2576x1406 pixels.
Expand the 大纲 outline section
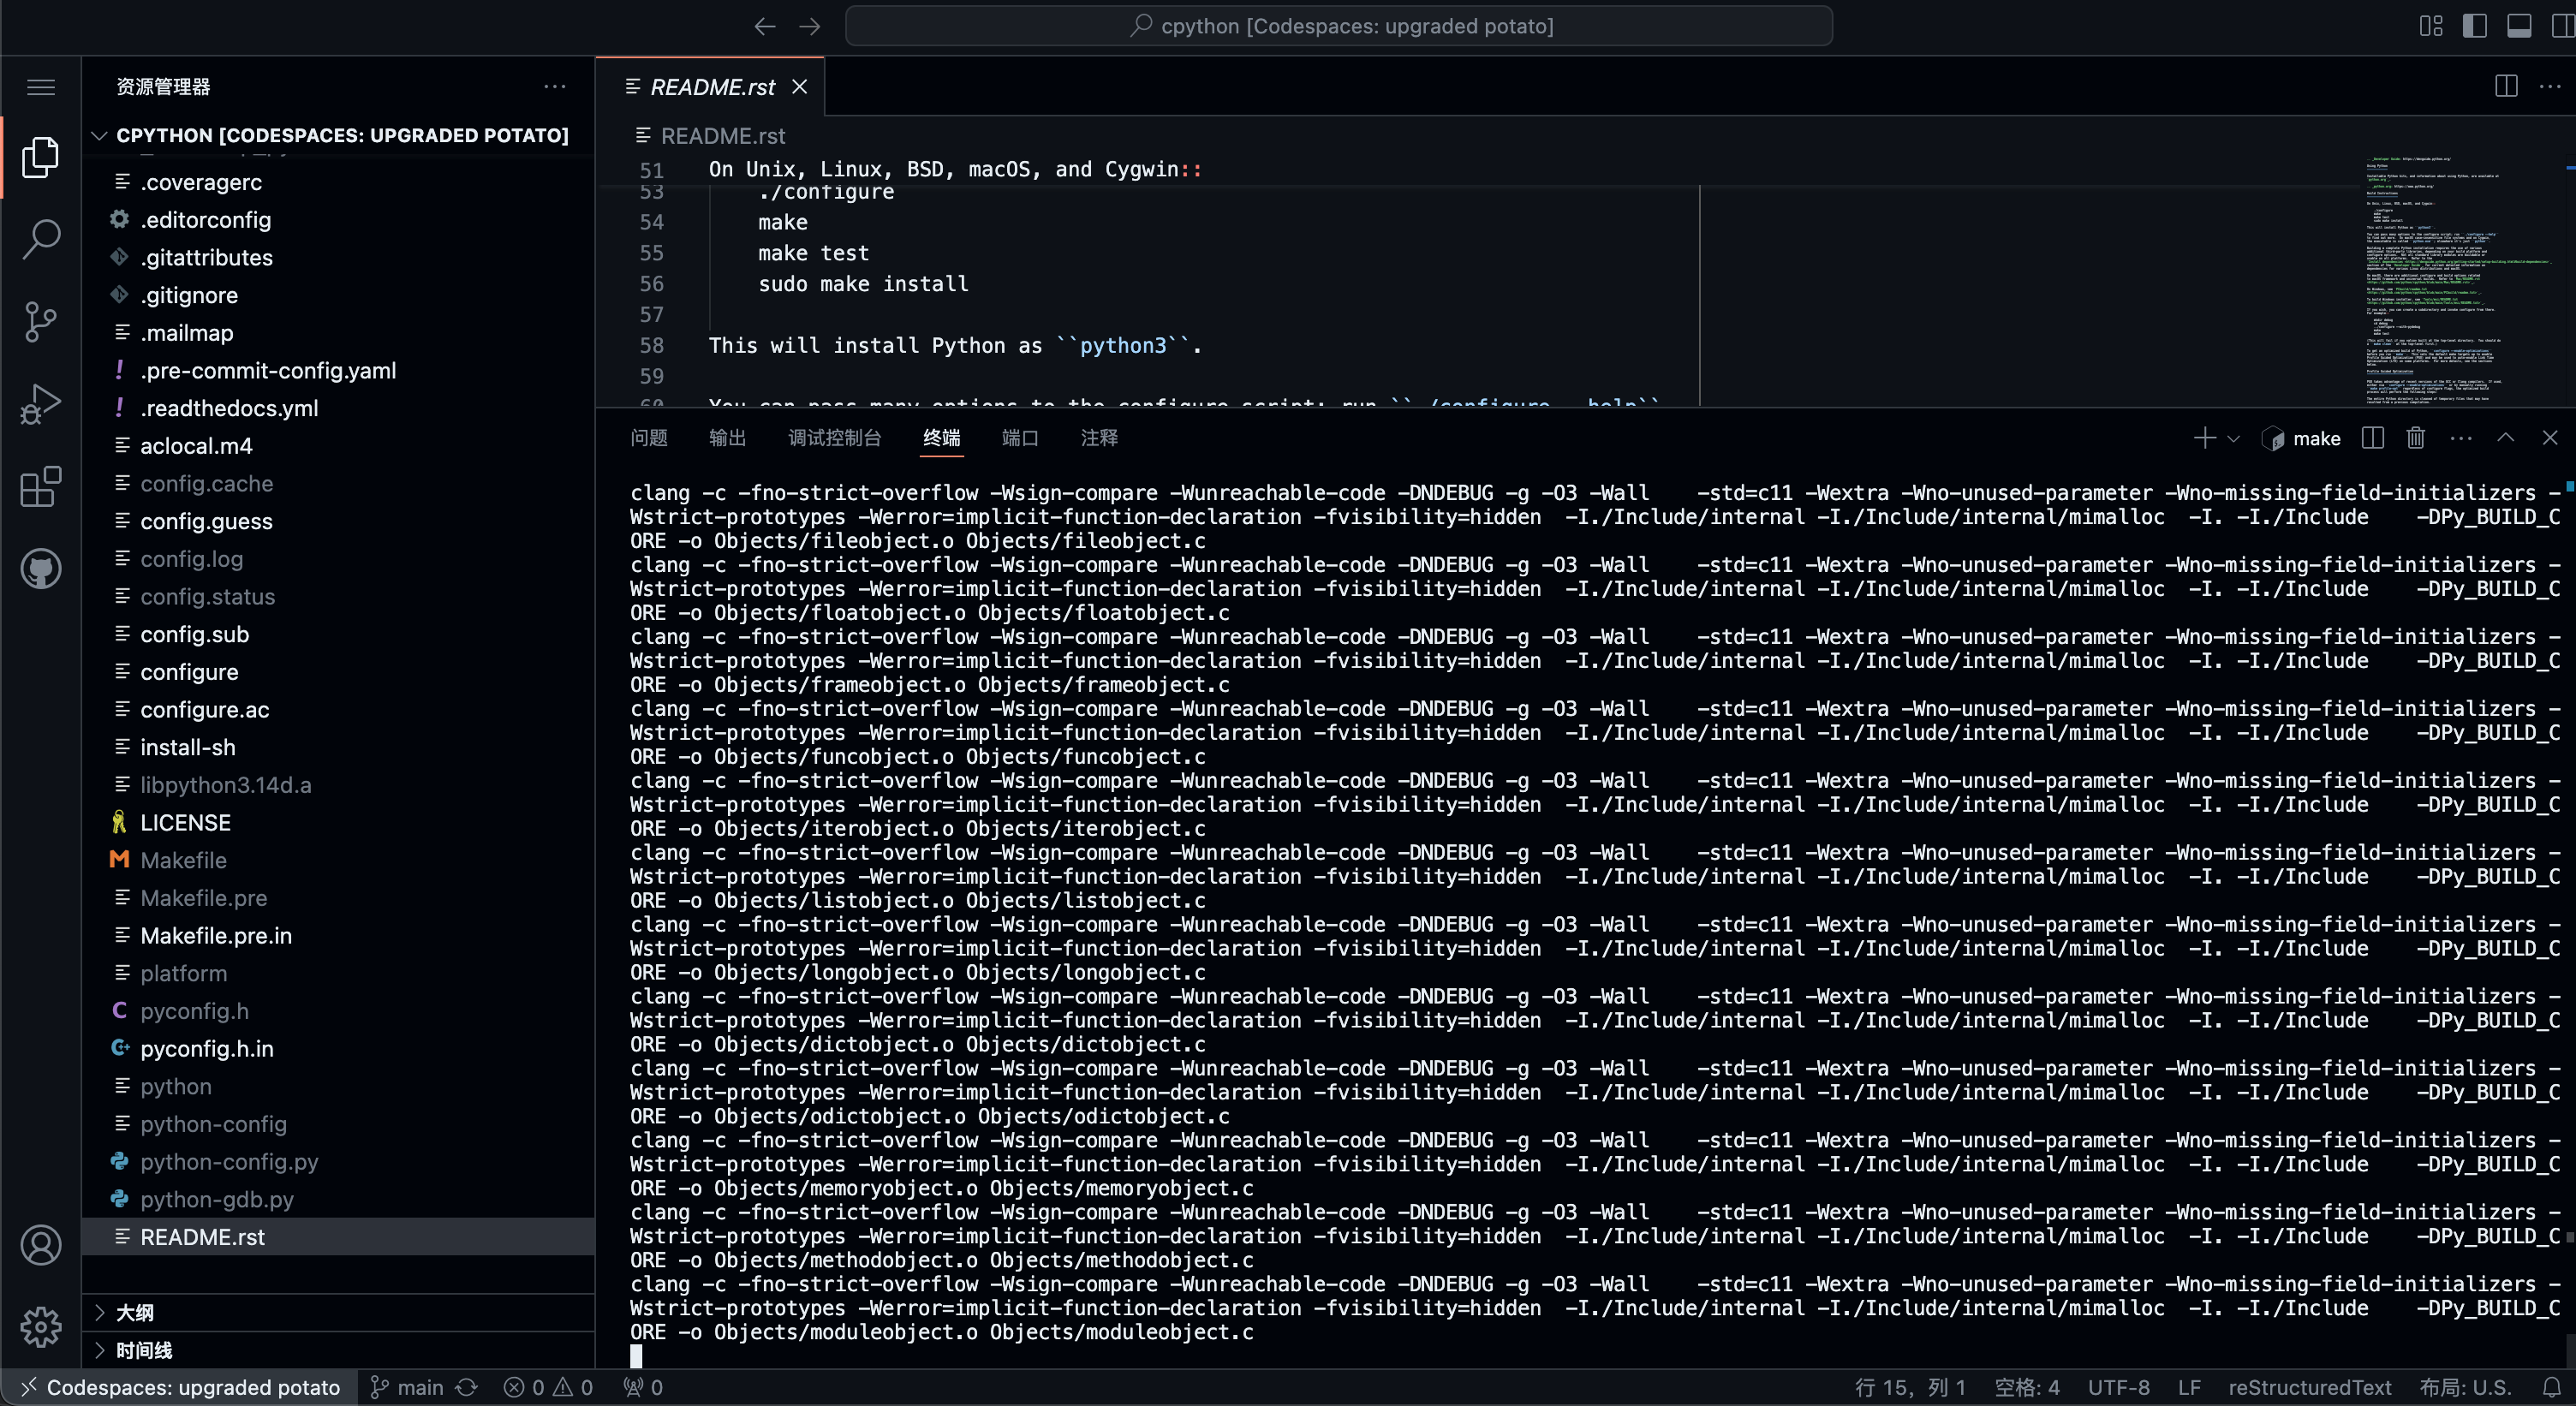[x=135, y=1312]
